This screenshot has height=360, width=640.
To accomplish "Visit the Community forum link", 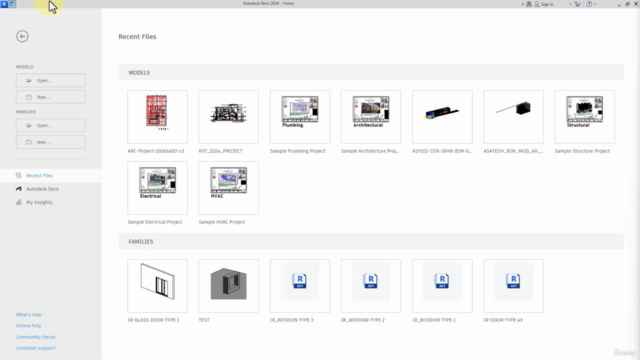I will click(x=36, y=337).
